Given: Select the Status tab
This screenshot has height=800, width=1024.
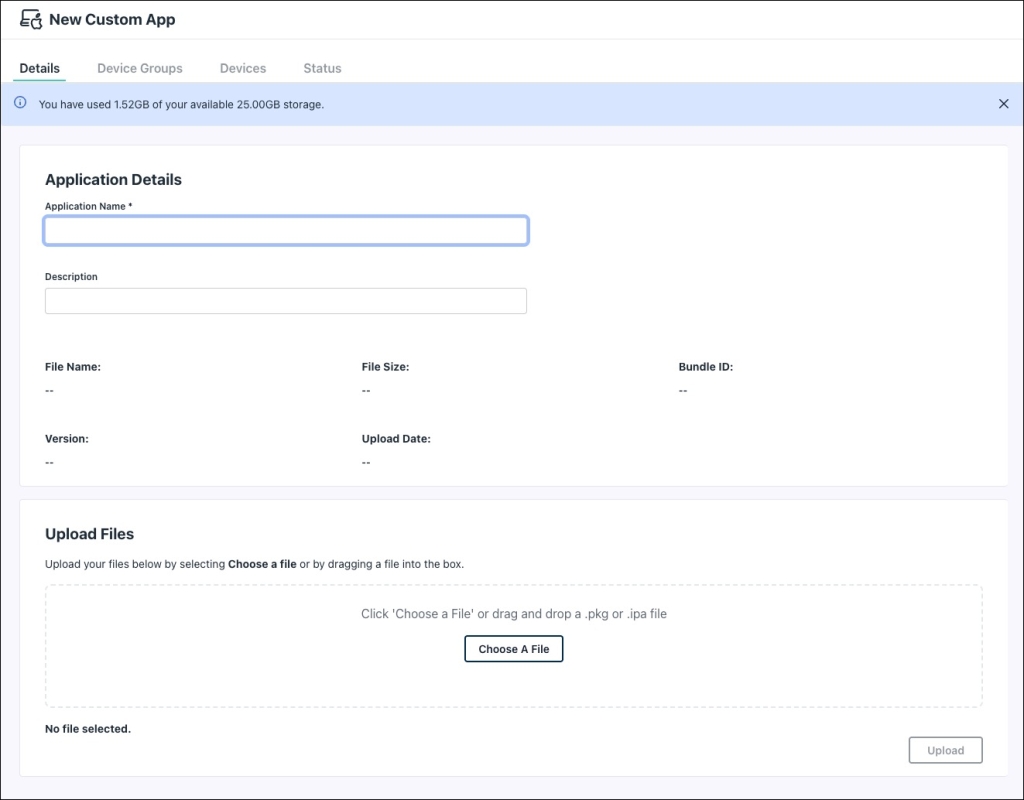Looking at the screenshot, I should click(321, 68).
